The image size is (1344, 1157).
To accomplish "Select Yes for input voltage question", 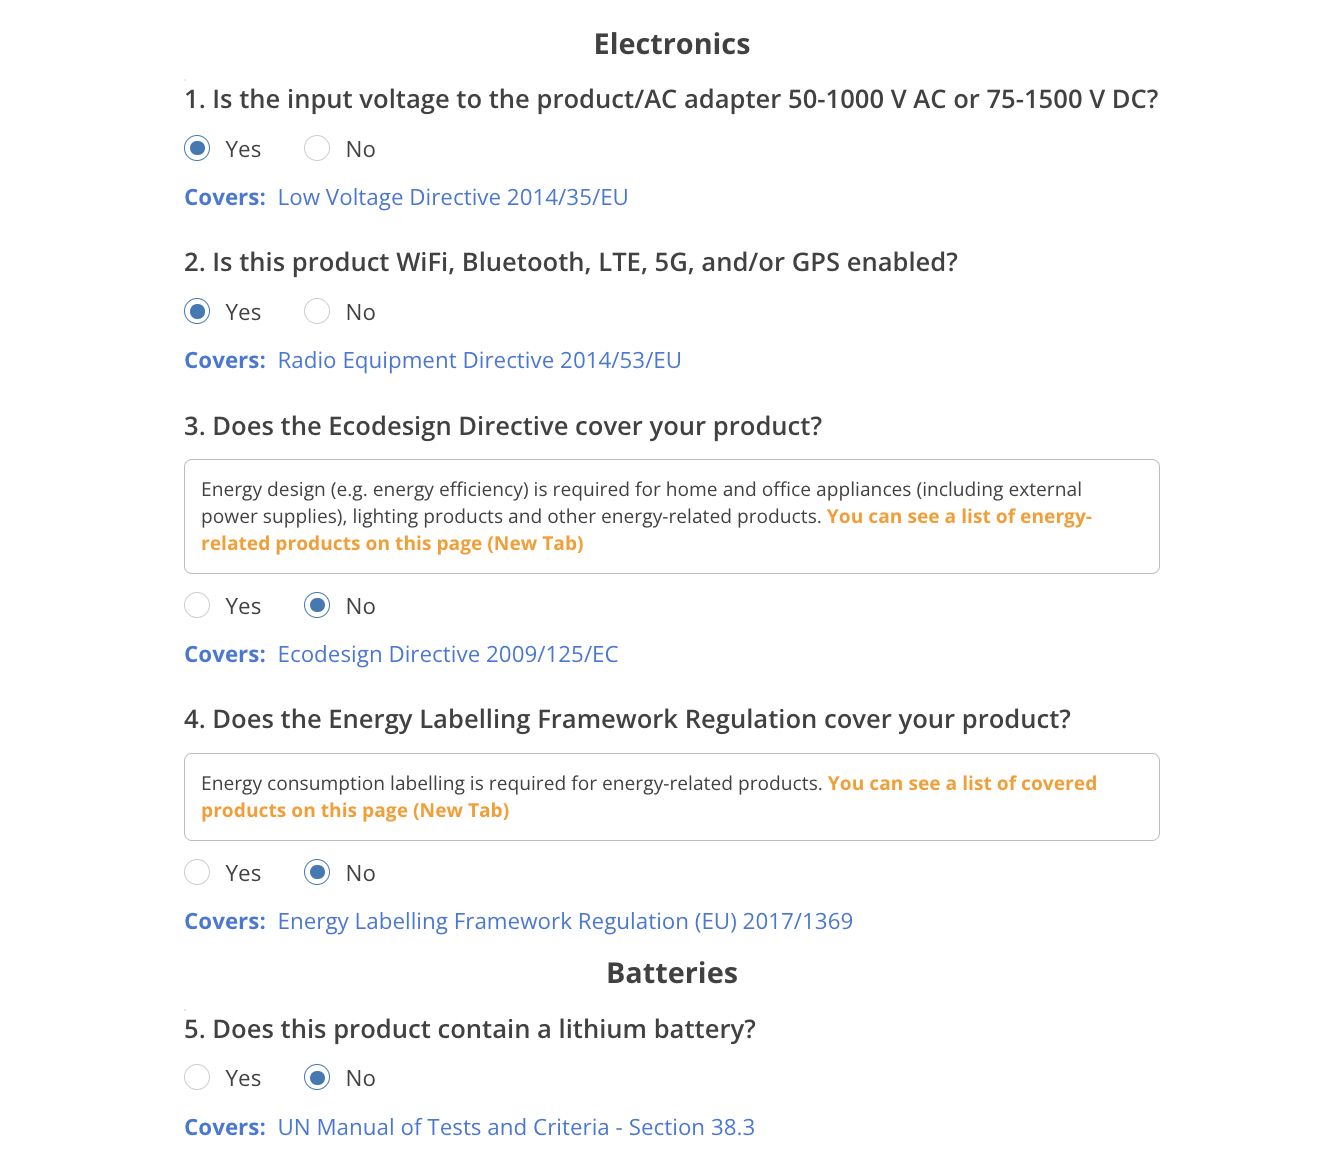I will tap(198, 149).
